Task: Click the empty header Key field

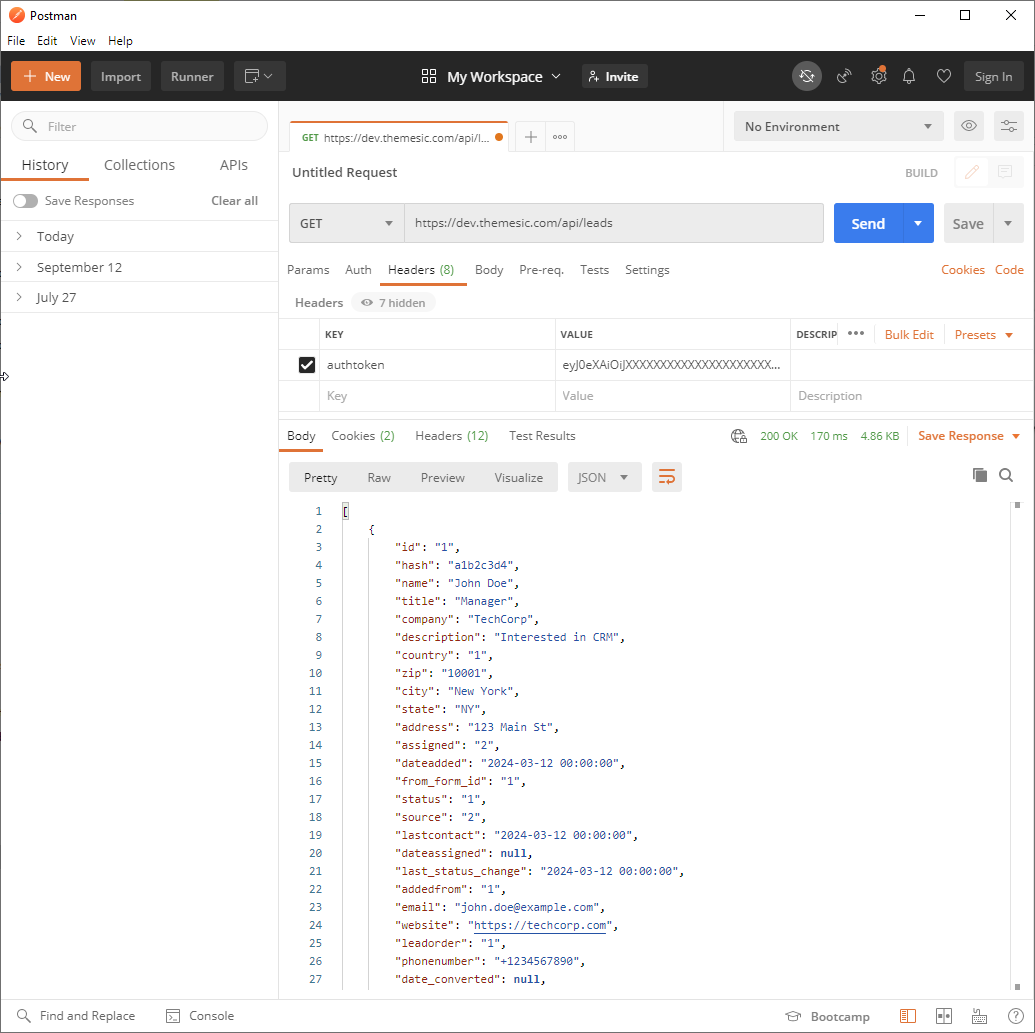Action: pos(437,396)
